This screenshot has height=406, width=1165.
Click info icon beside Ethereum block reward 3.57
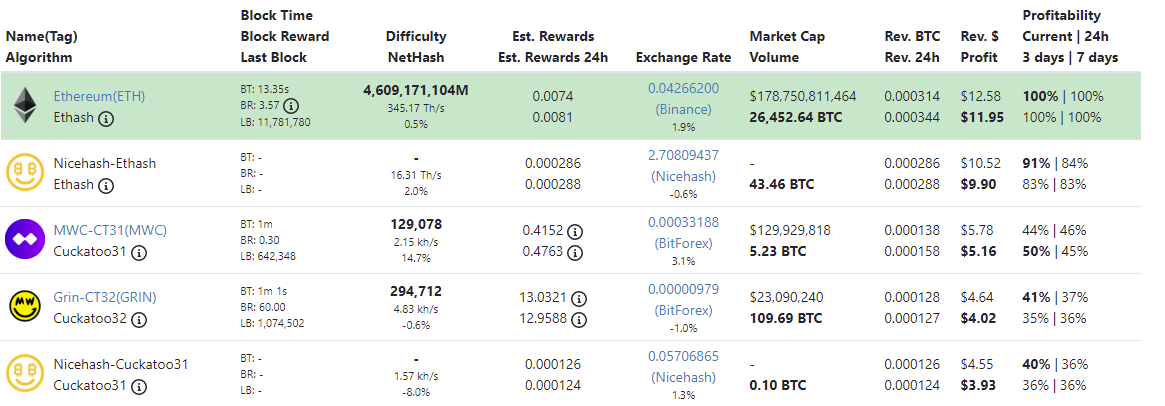pos(291,106)
